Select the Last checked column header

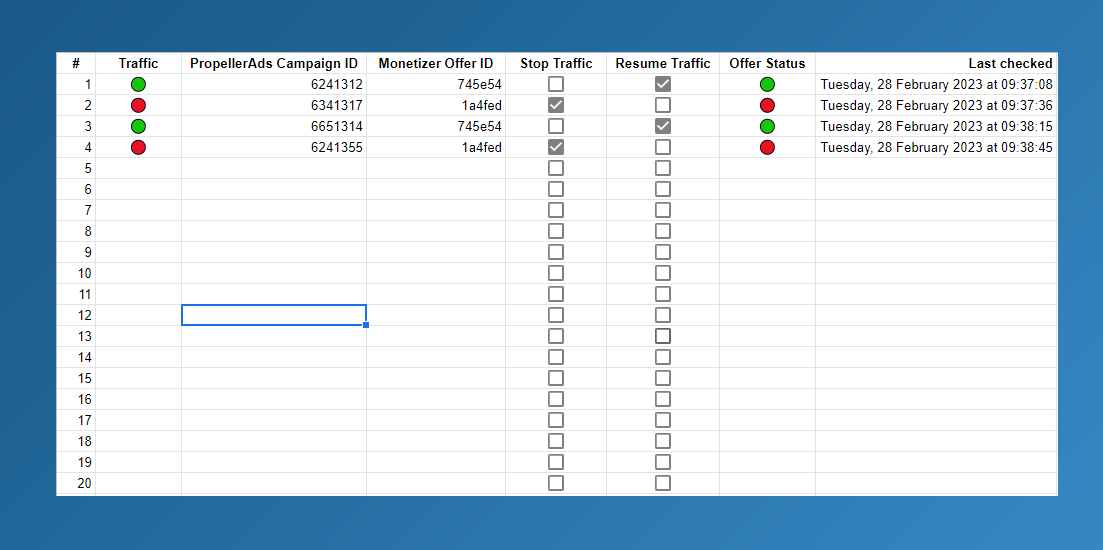point(936,63)
